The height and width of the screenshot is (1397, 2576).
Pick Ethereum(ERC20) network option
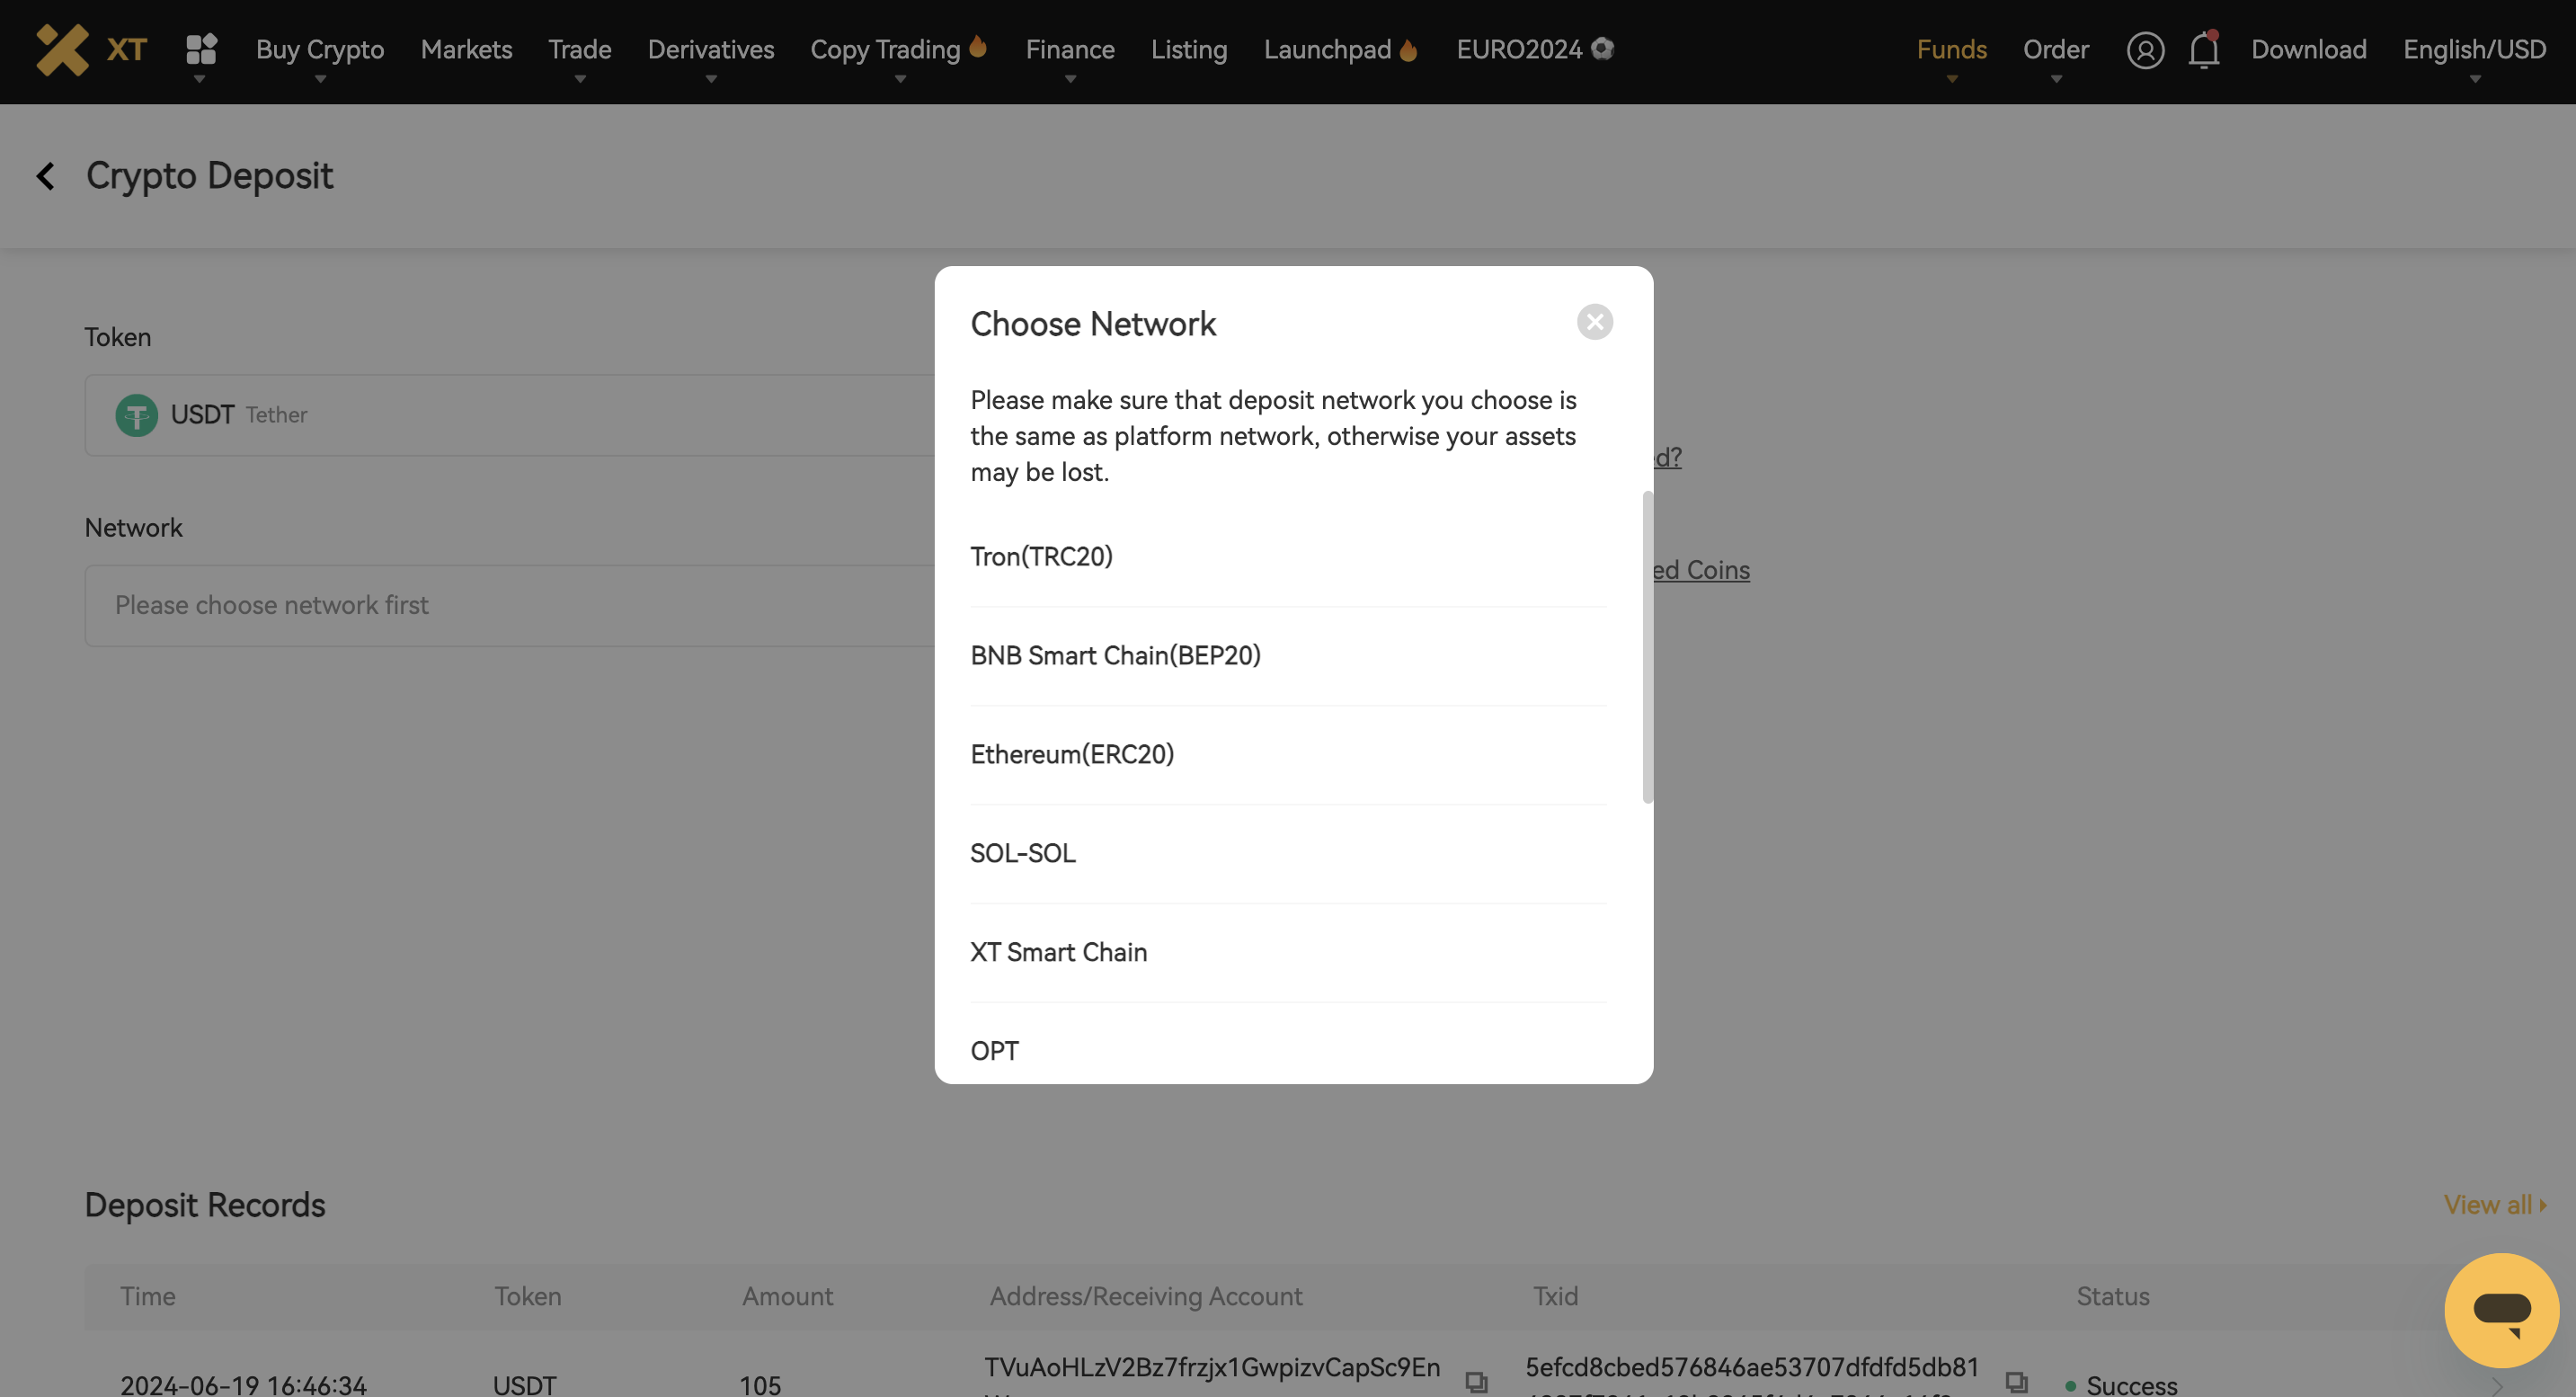[1072, 755]
